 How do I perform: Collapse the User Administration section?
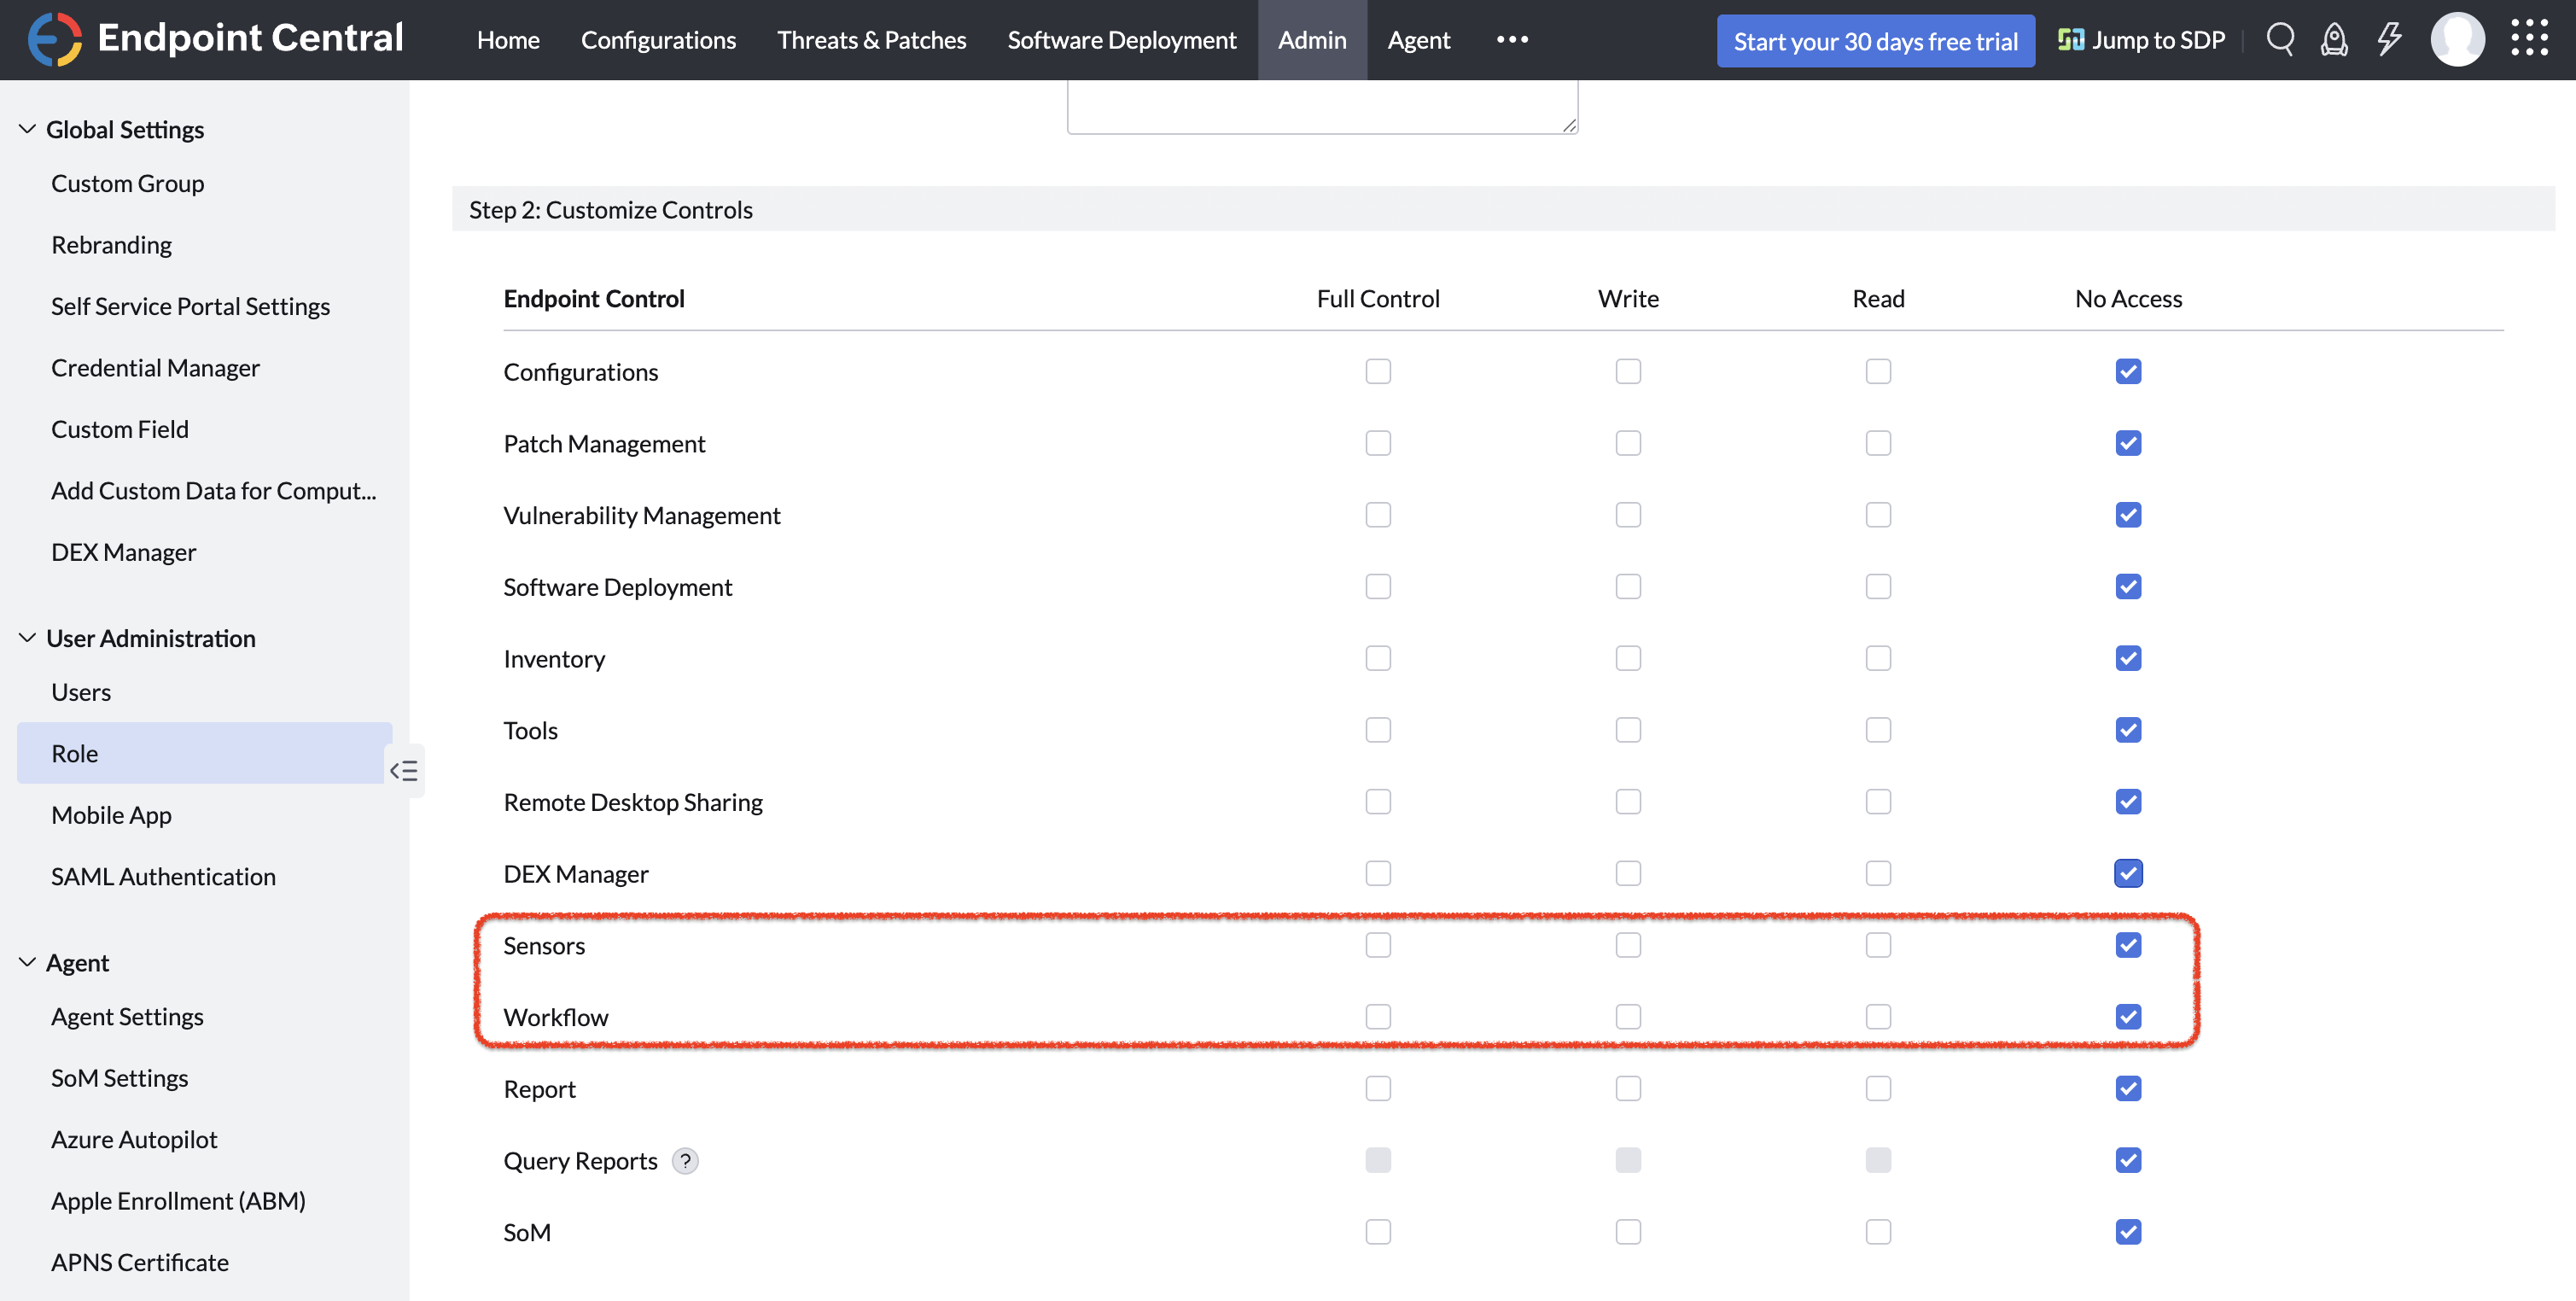28,638
